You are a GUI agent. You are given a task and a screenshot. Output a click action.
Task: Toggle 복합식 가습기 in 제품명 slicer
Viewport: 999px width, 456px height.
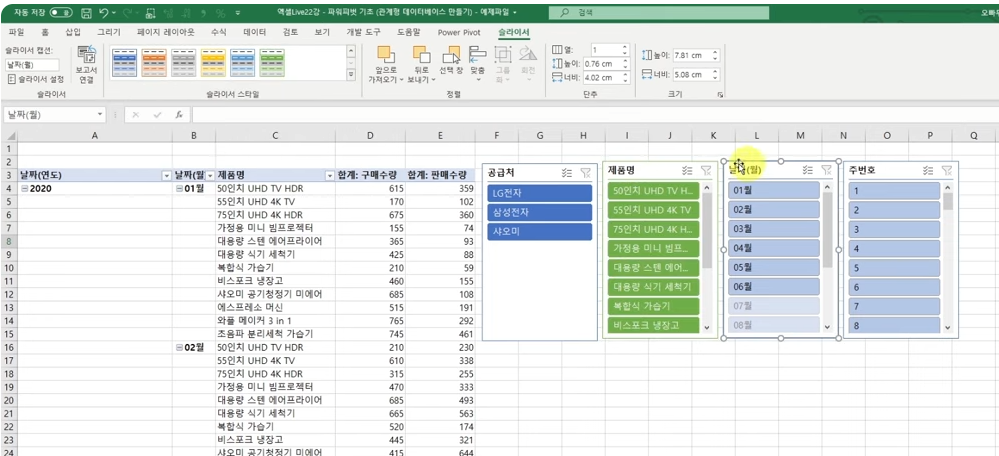click(653, 306)
